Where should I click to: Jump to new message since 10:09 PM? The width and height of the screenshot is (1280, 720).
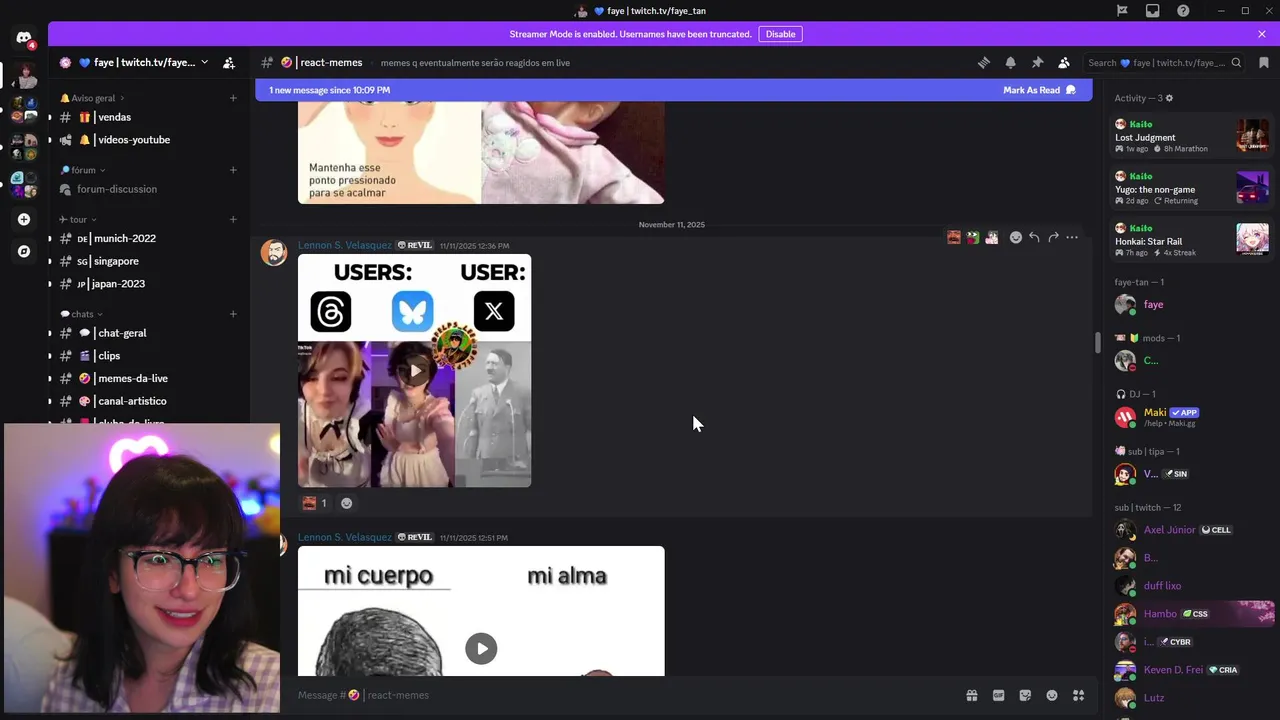coord(329,90)
